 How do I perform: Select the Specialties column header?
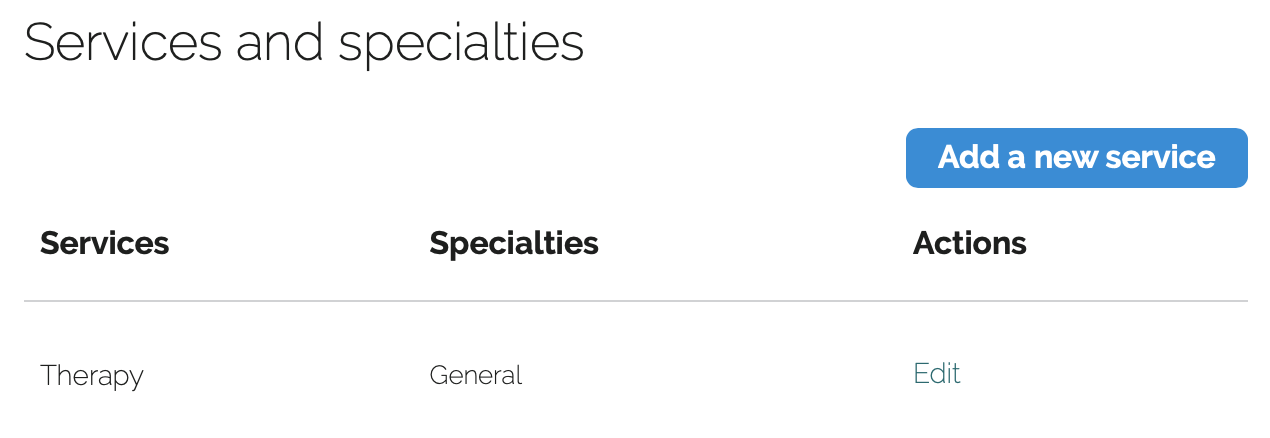[x=513, y=243]
